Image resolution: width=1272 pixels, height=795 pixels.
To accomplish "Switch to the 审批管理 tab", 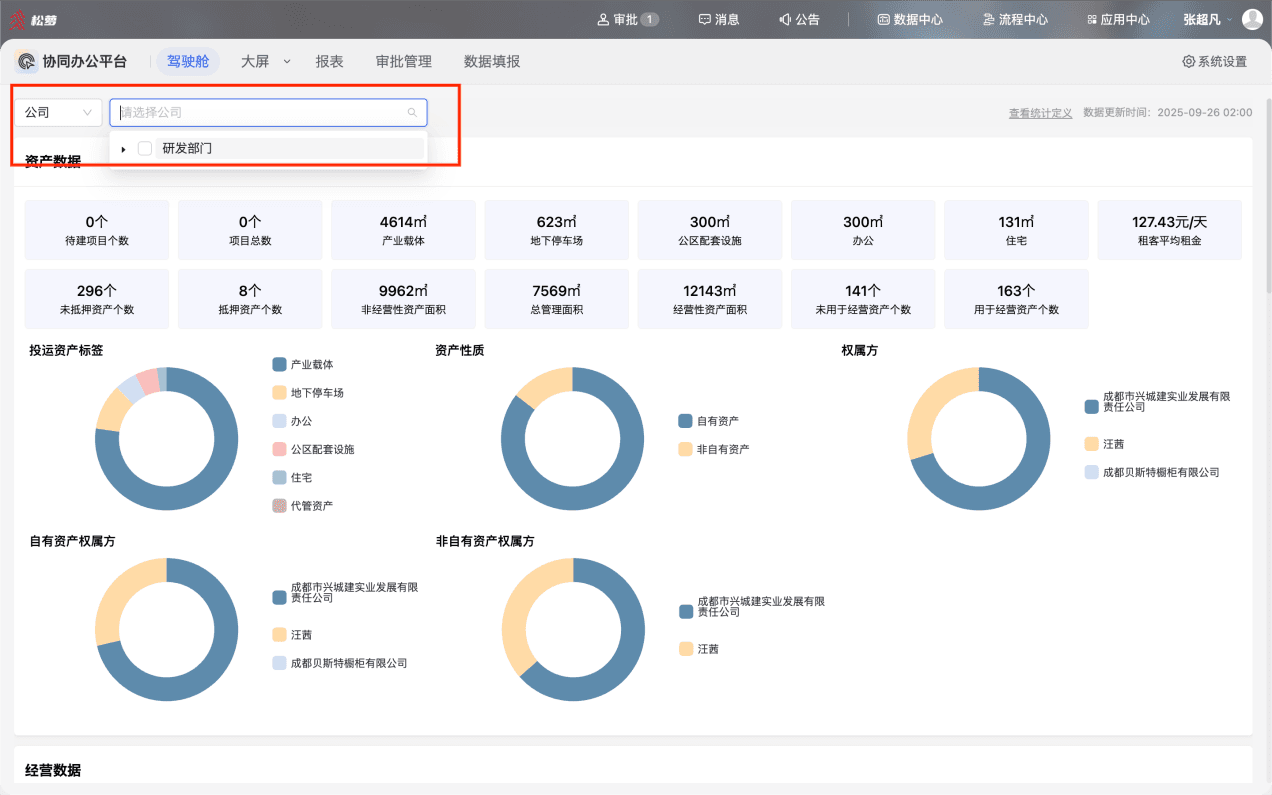I will click(x=404, y=61).
